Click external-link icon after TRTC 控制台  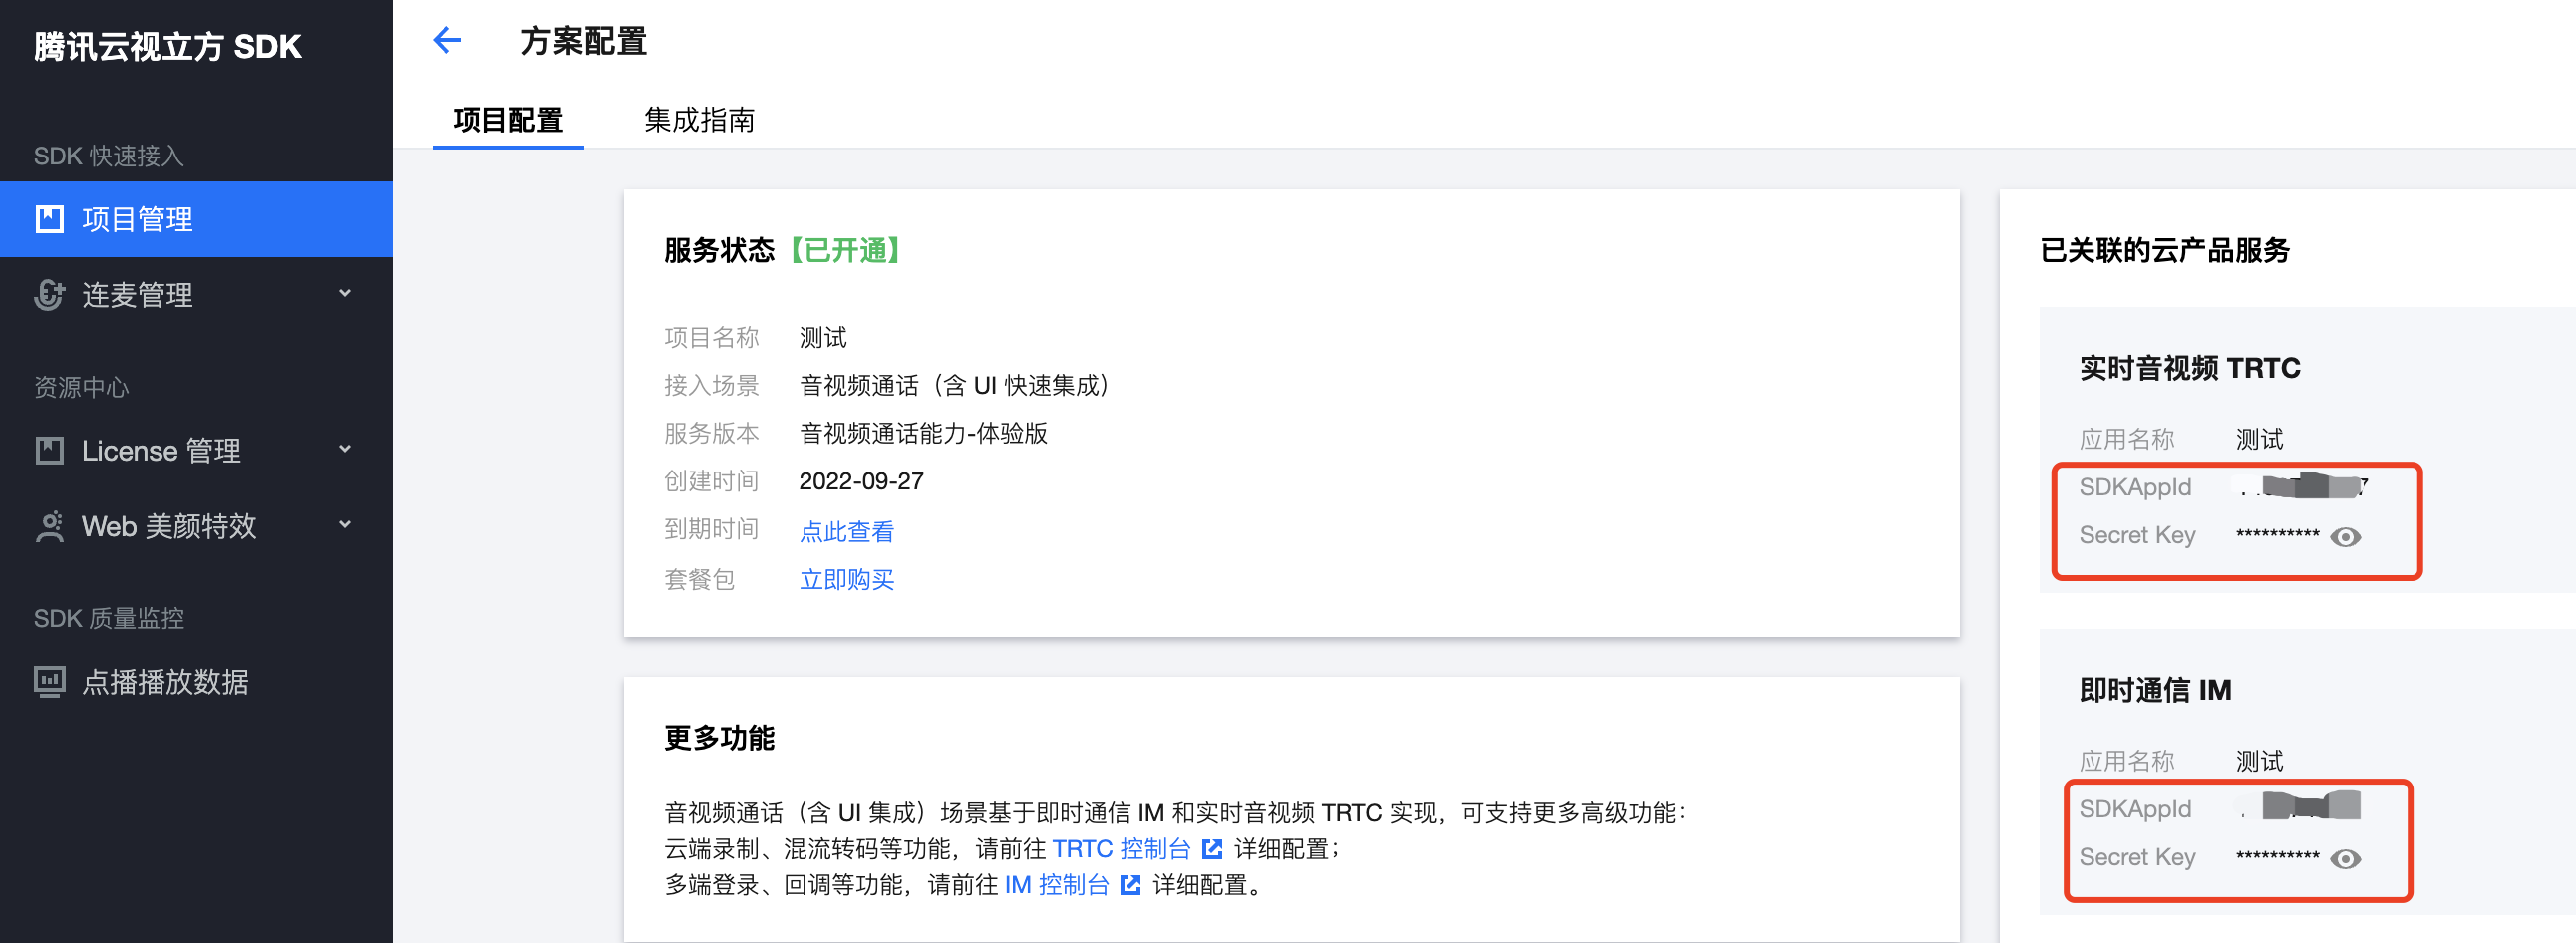click(x=1212, y=849)
